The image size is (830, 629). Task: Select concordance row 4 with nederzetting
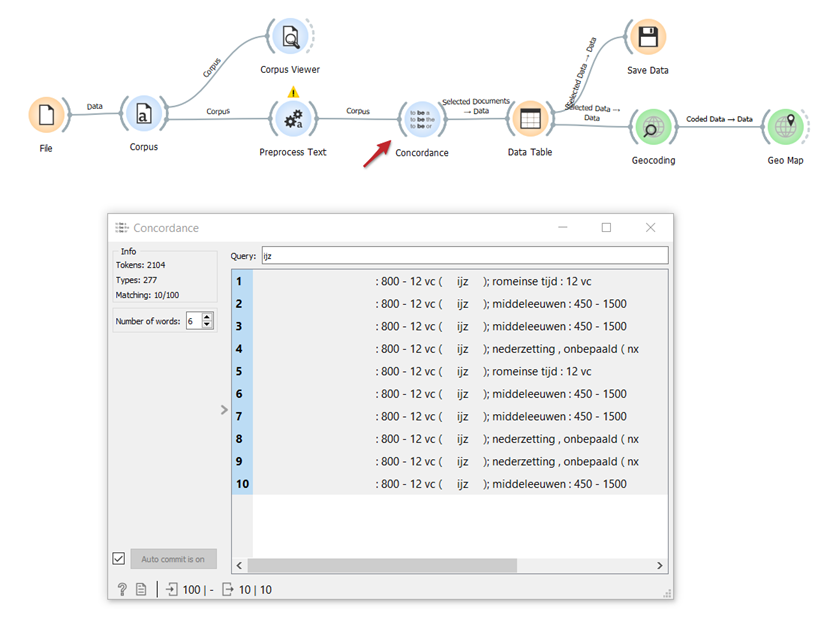coord(450,349)
